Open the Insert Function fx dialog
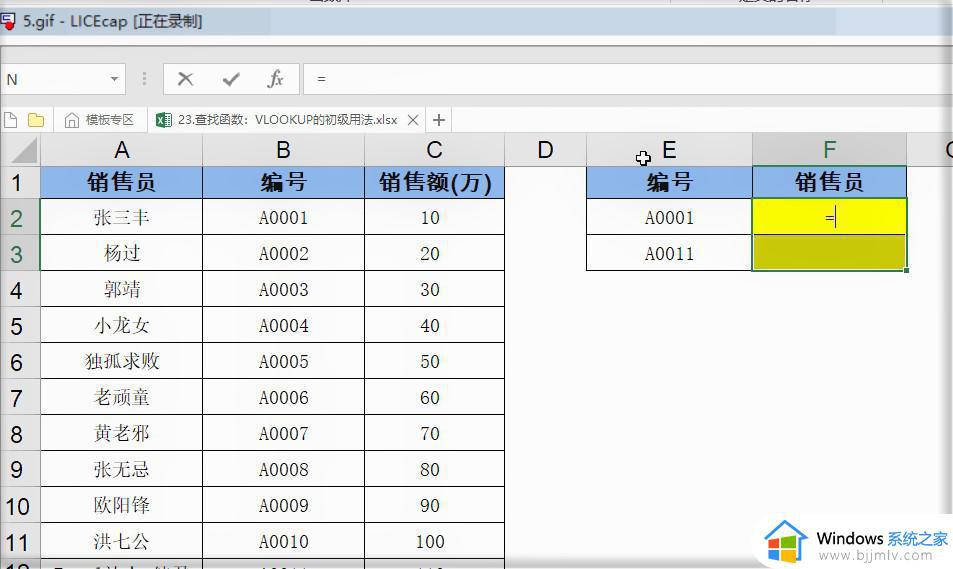Screen dimensions: 953x569 pyautogui.click(x=275, y=79)
